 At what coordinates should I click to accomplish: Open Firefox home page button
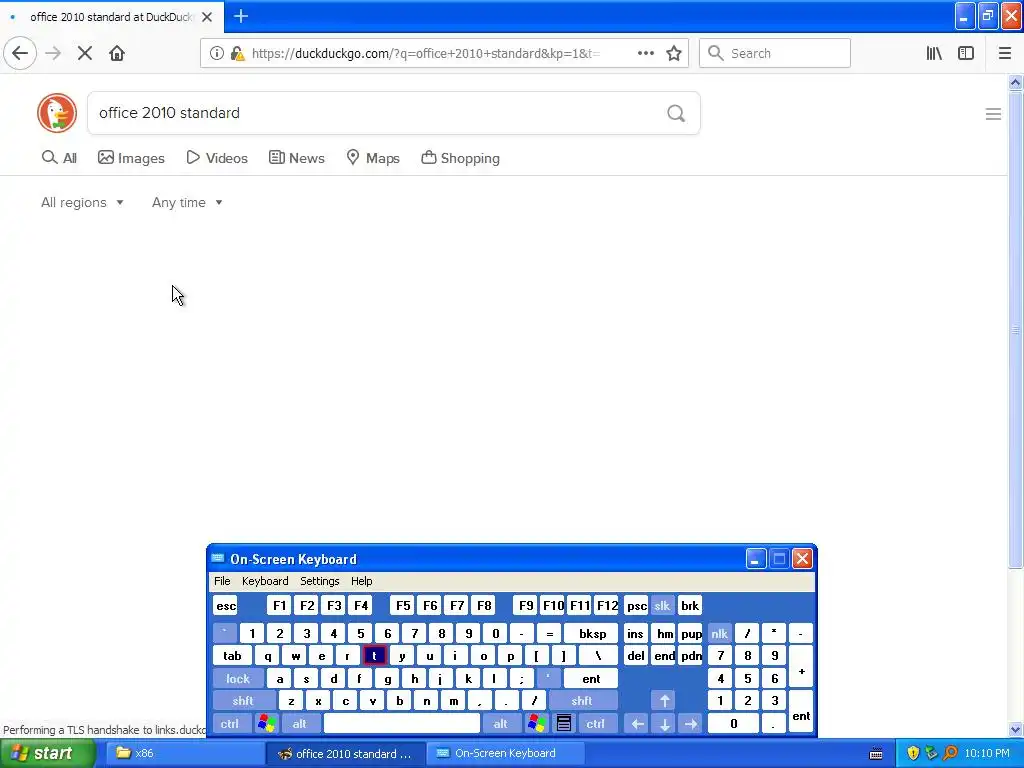tap(117, 54)
